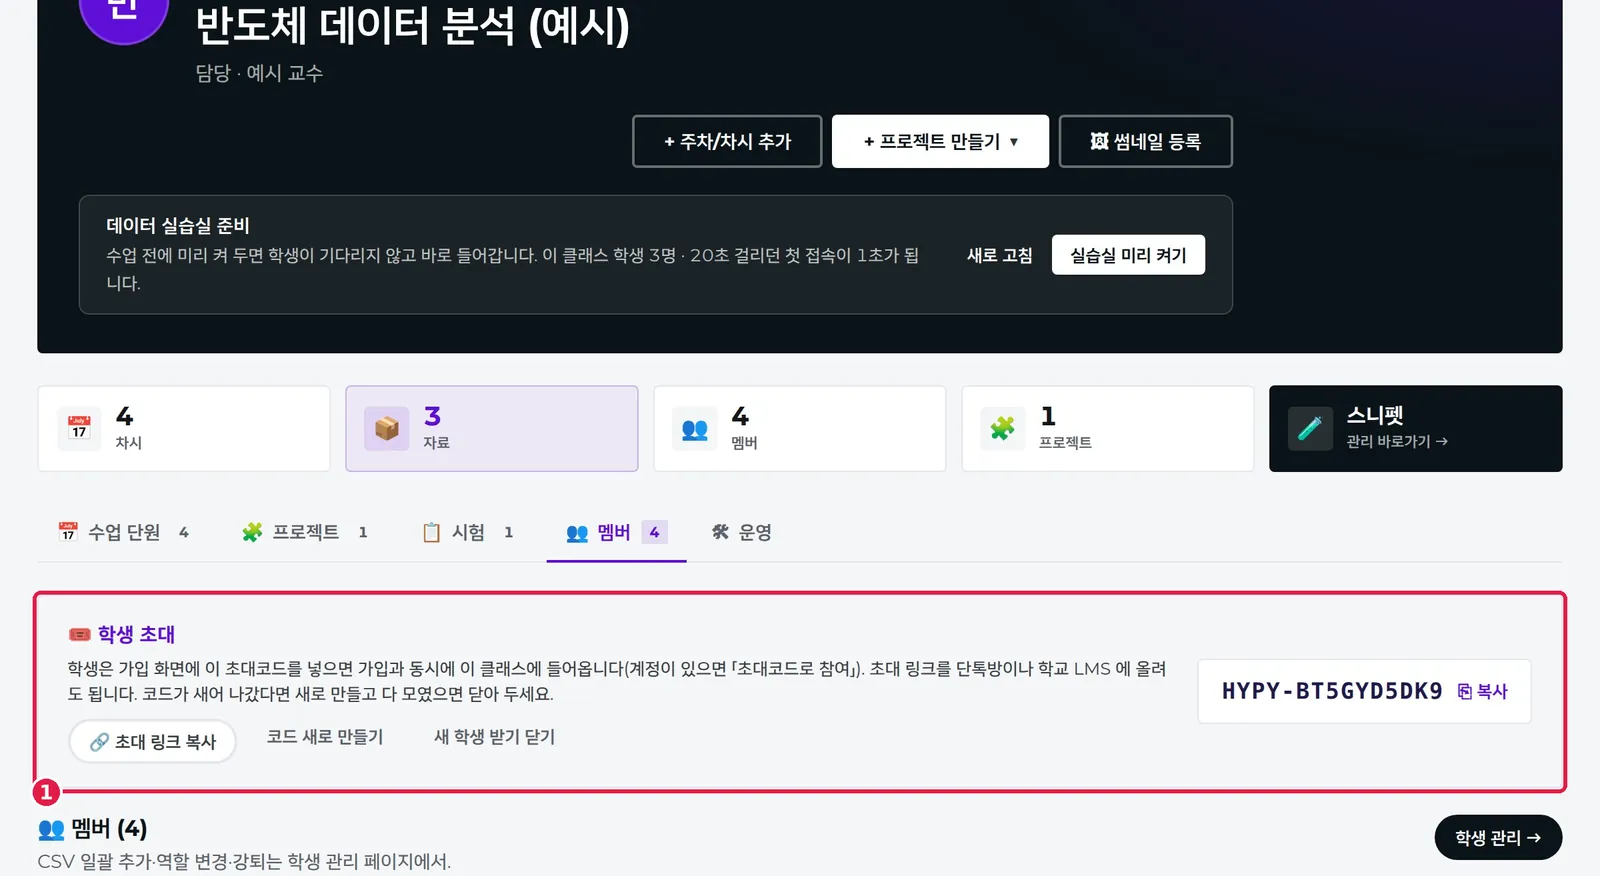Viewport: 1600px width, 876px height.
Task: Open the 운영 tab
Action: pyautogui.click(x=742, y=532)
